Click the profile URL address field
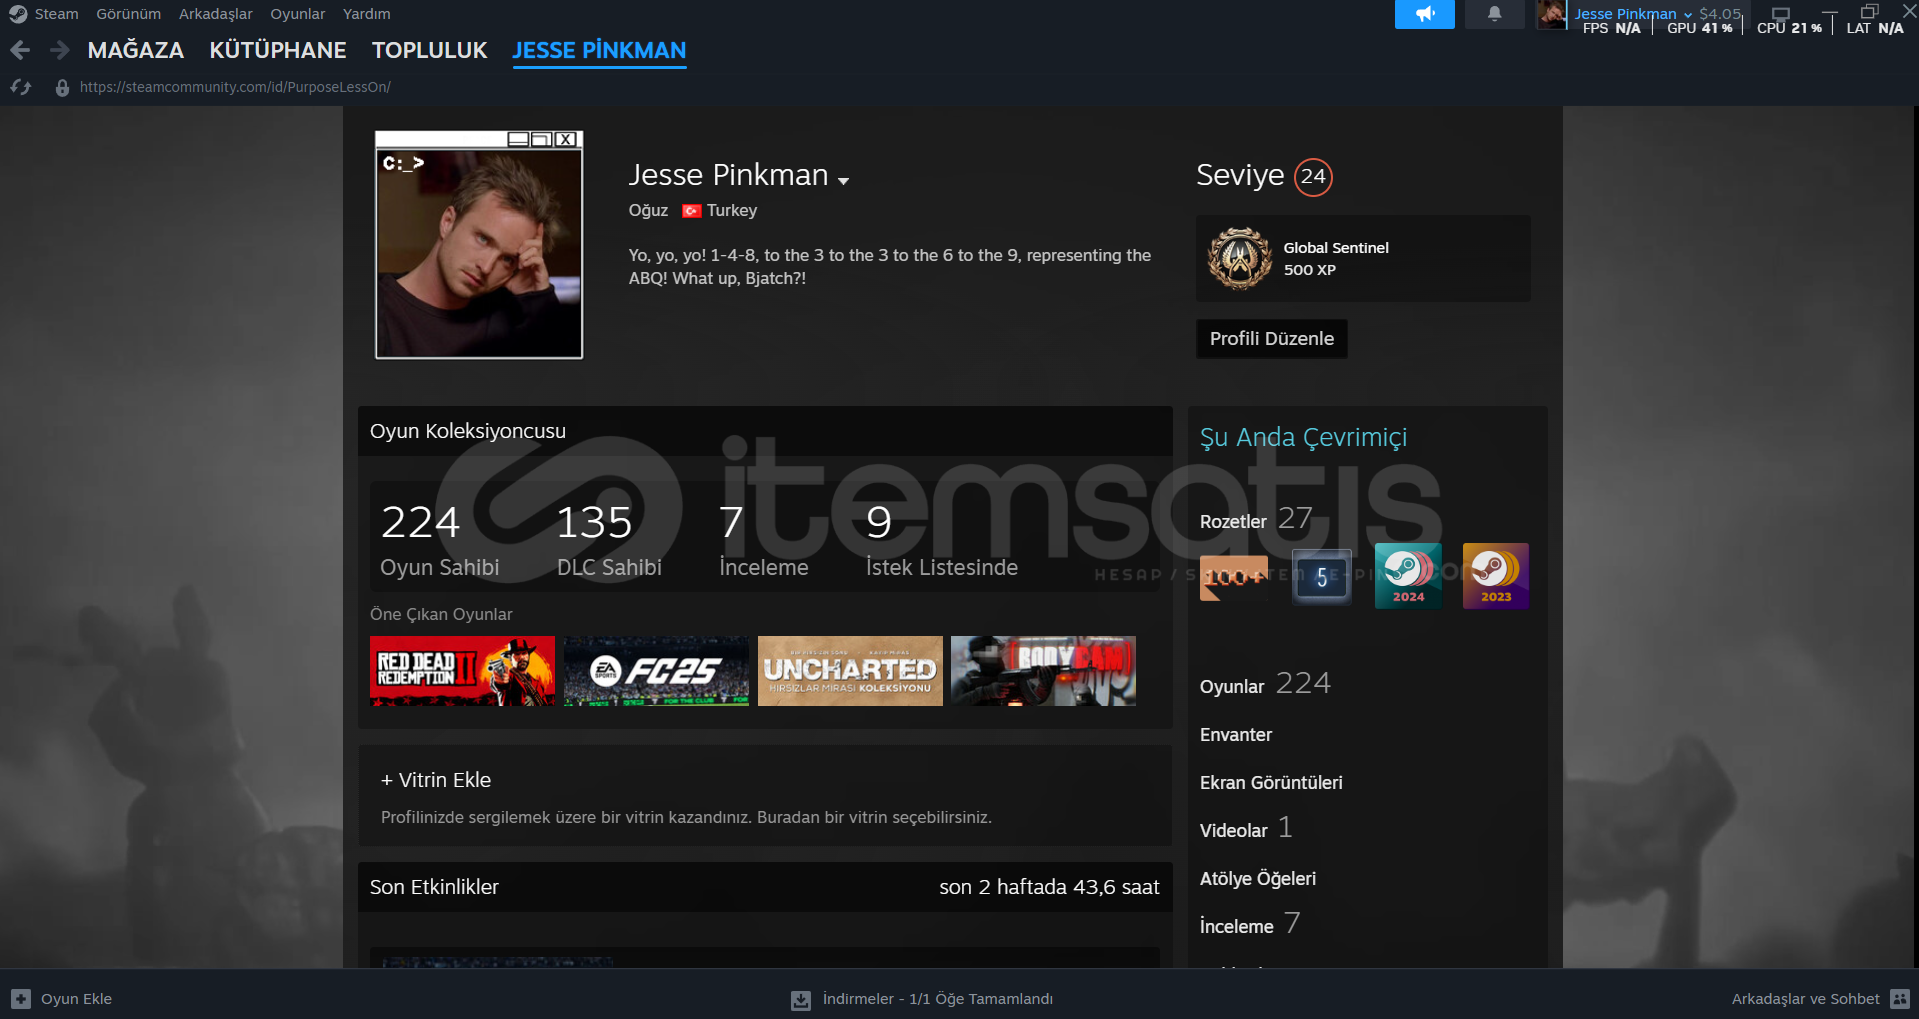 coord(235,87)
